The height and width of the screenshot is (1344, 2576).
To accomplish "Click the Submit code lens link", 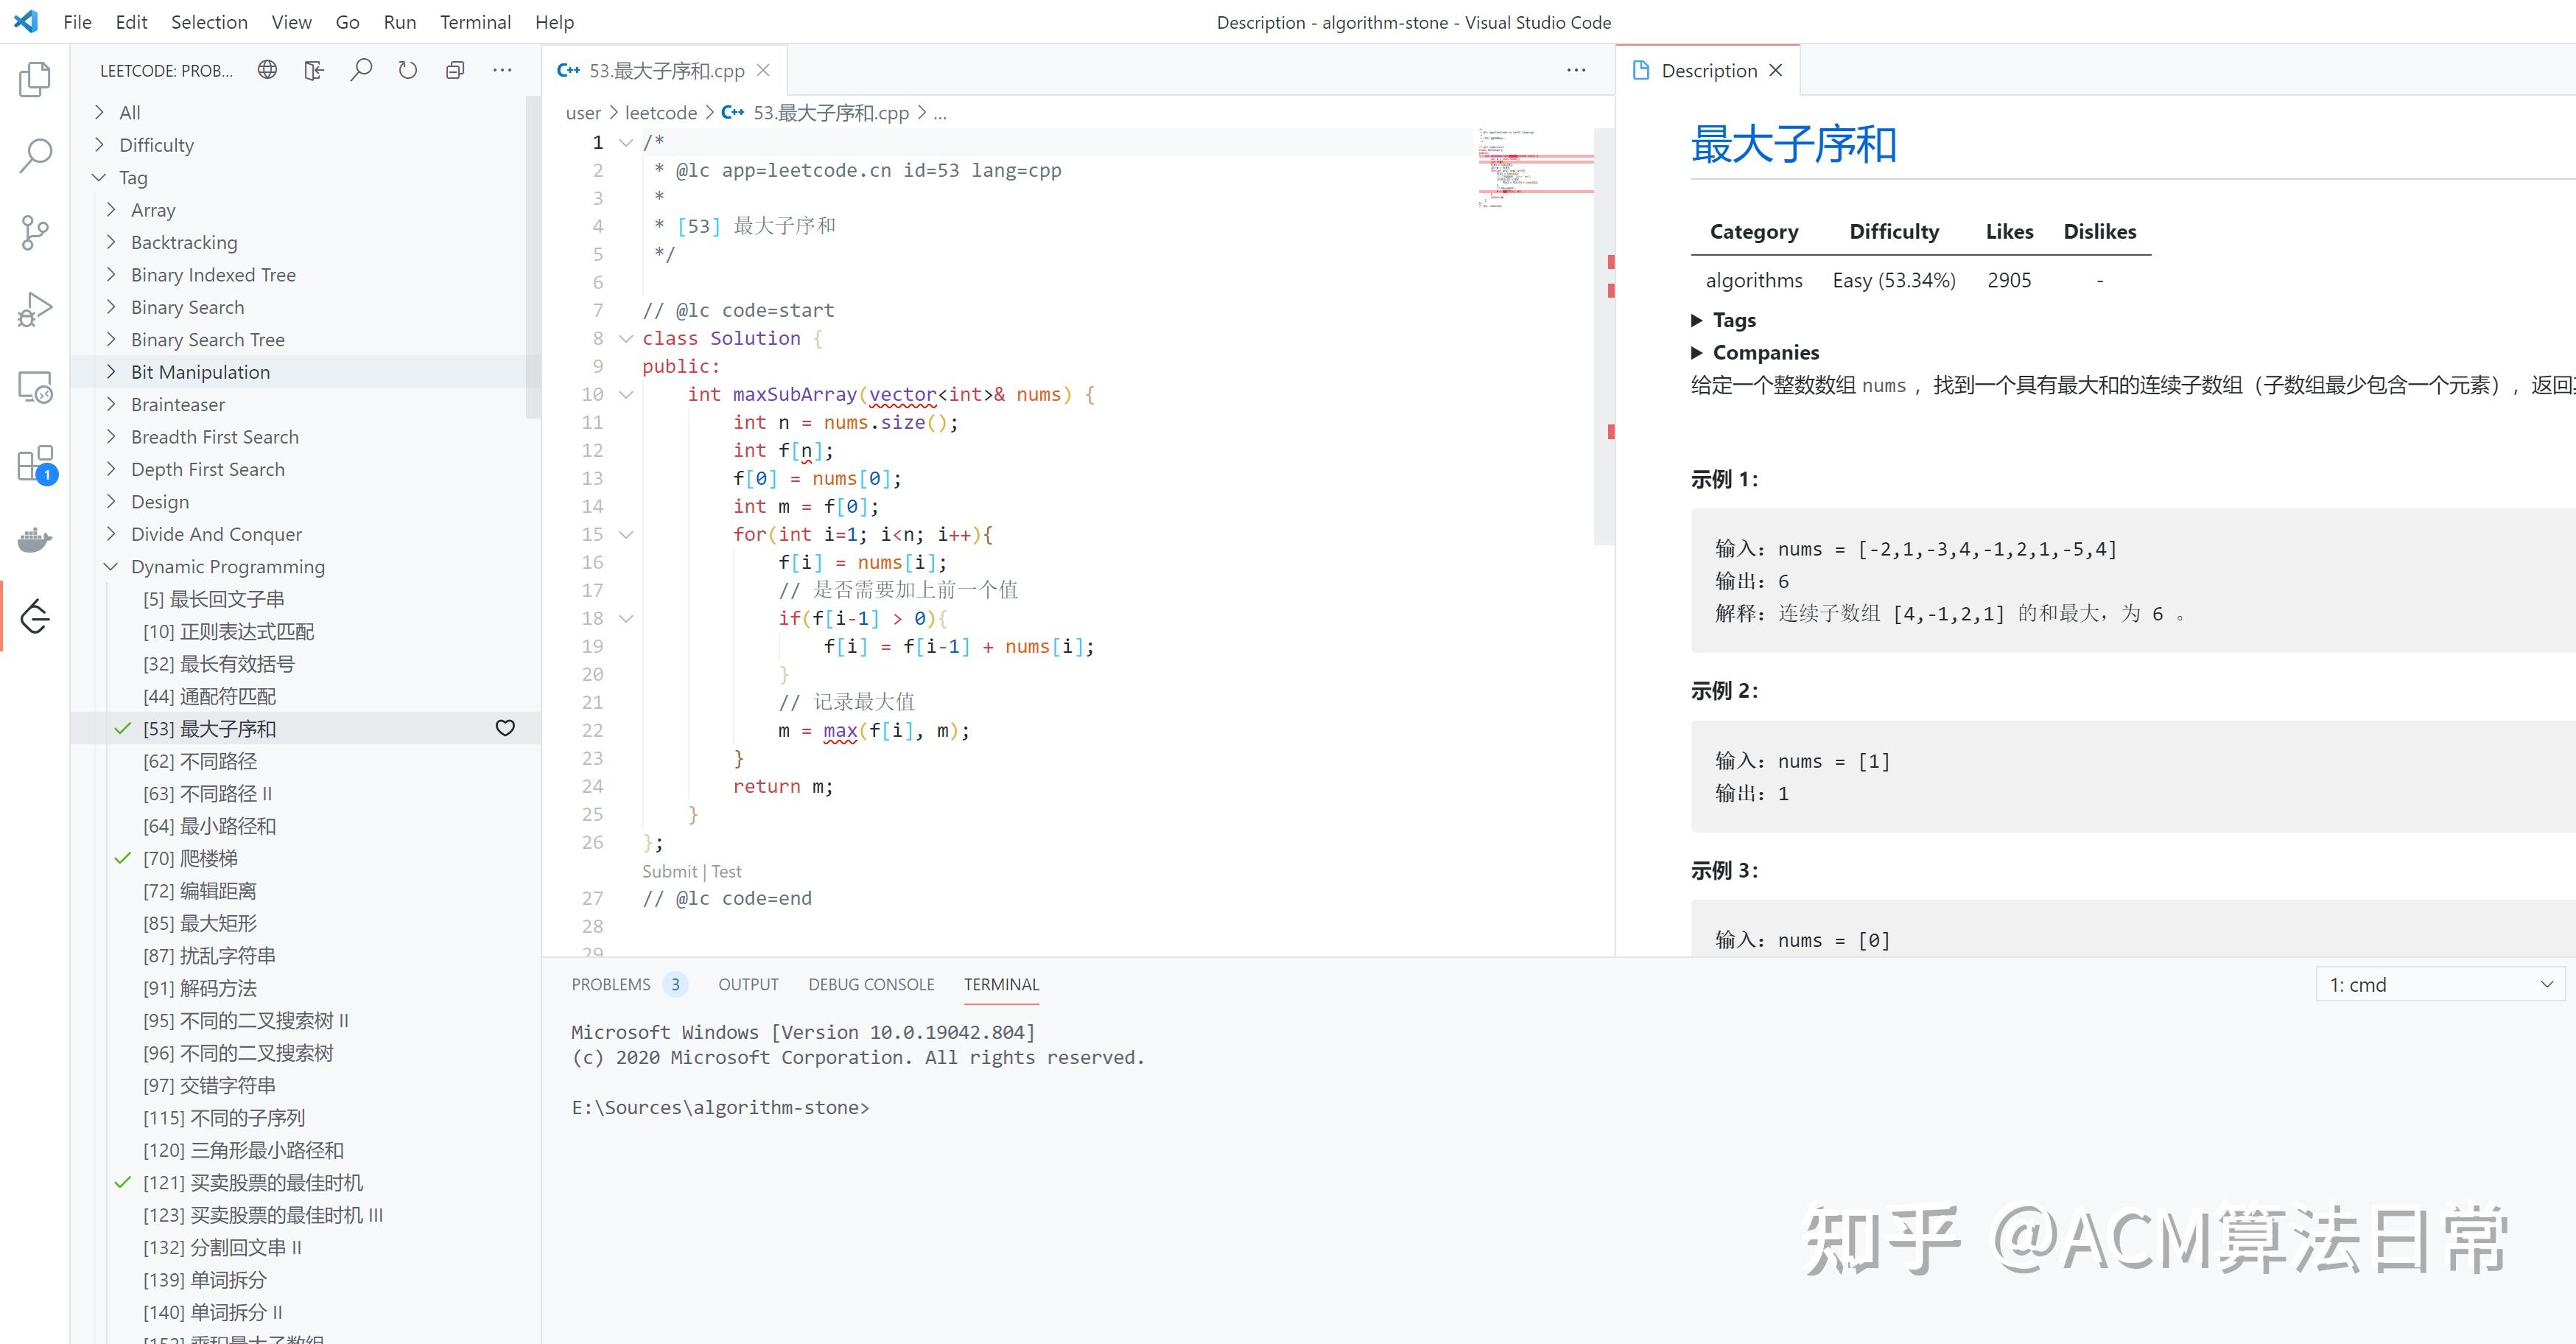I will 668,871.
